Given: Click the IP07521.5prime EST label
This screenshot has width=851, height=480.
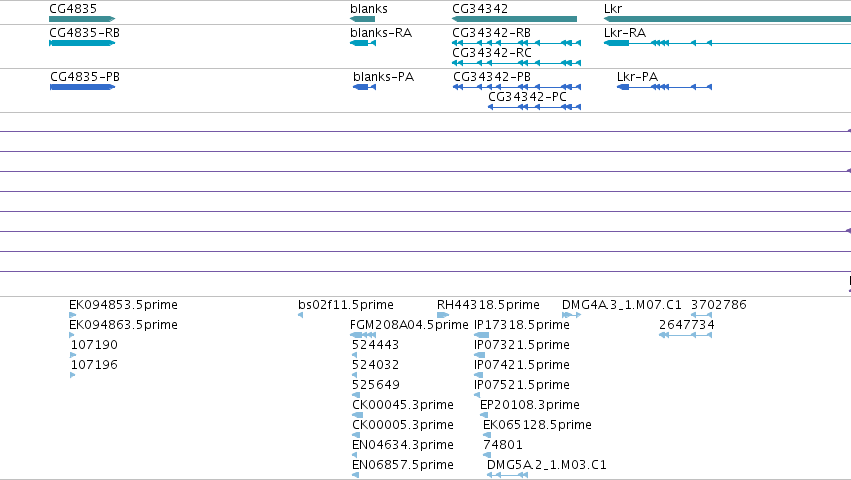Looking at the screenshot, I should [522, 385].
